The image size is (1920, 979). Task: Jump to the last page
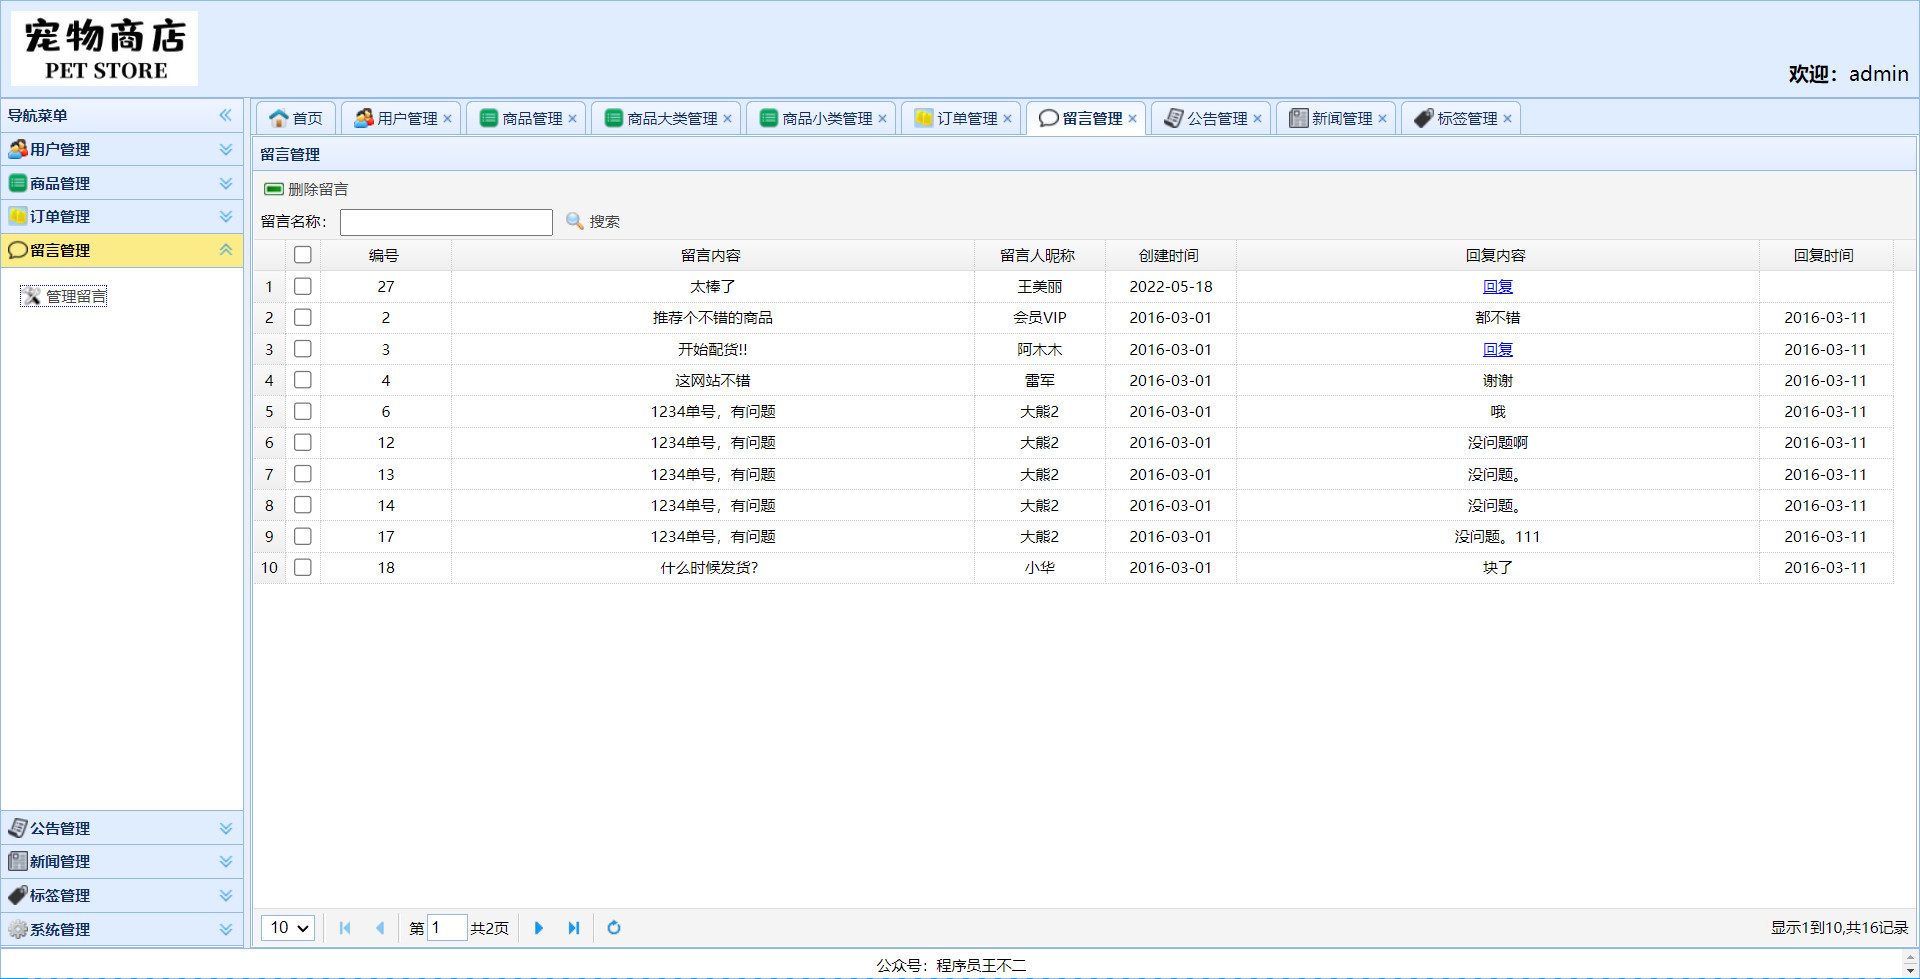pos(574,928)
